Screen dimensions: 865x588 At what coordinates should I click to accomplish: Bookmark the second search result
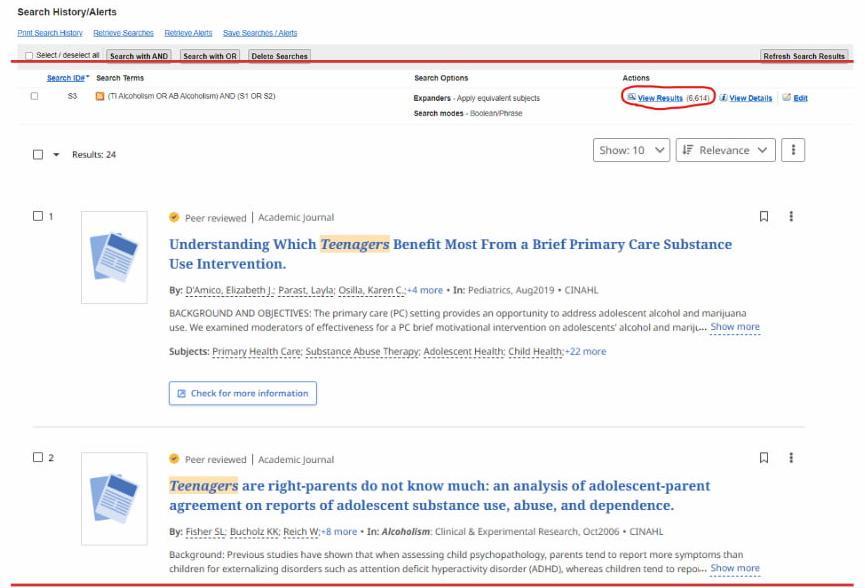tap(764, 458)
